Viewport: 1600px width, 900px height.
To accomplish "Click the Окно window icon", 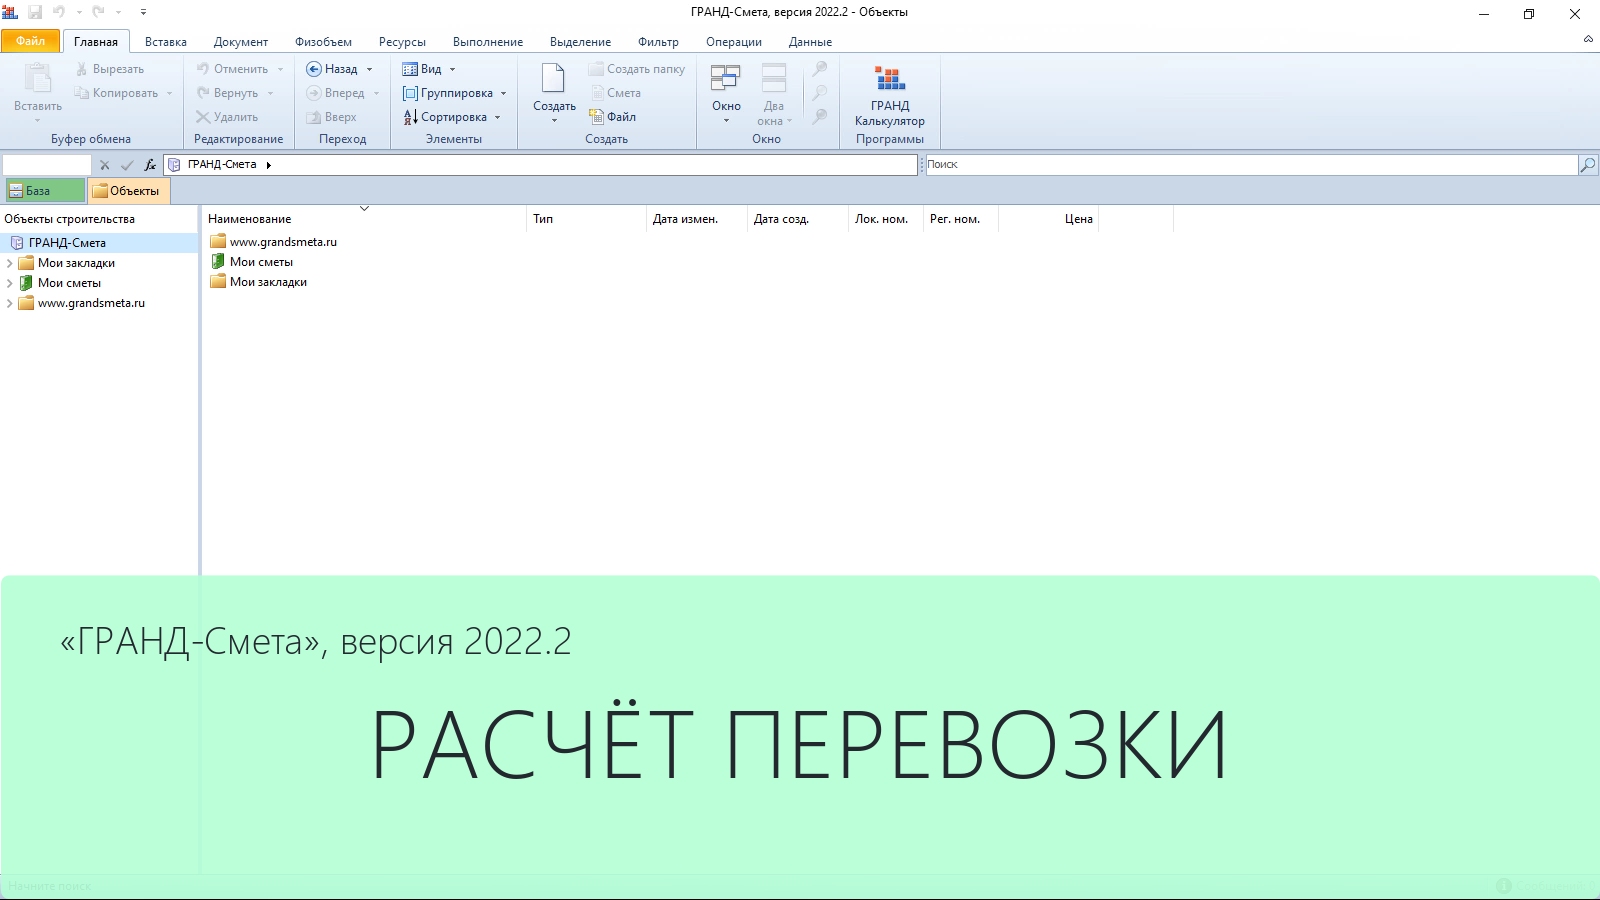I will [x=726, y=78].
